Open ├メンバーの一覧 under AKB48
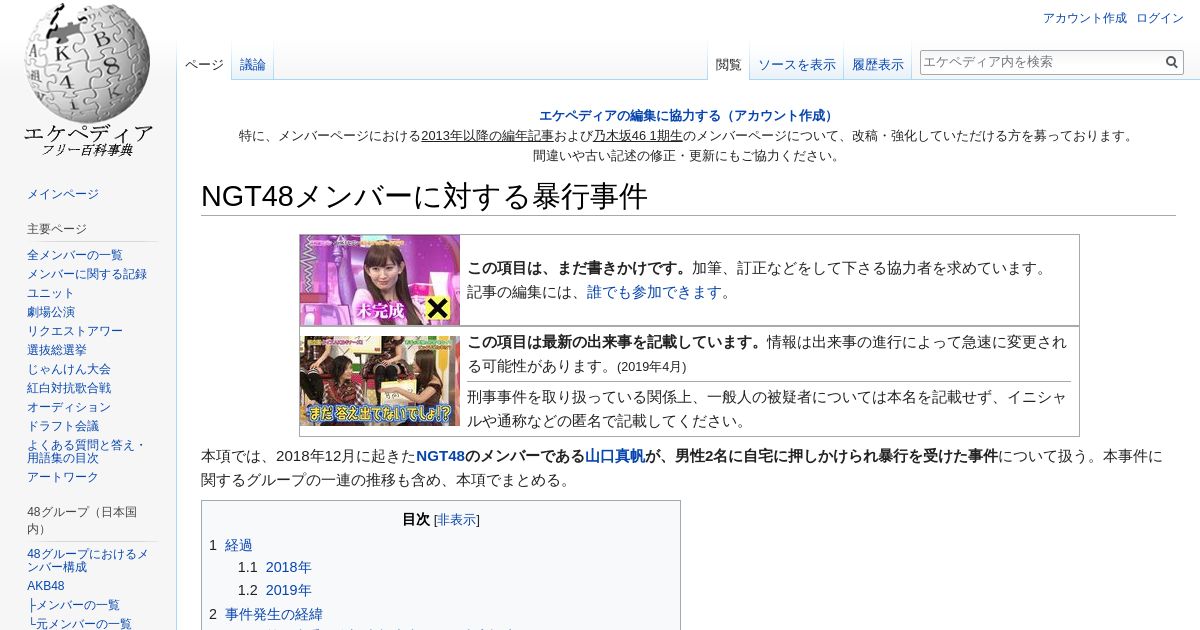 (73, 605)
